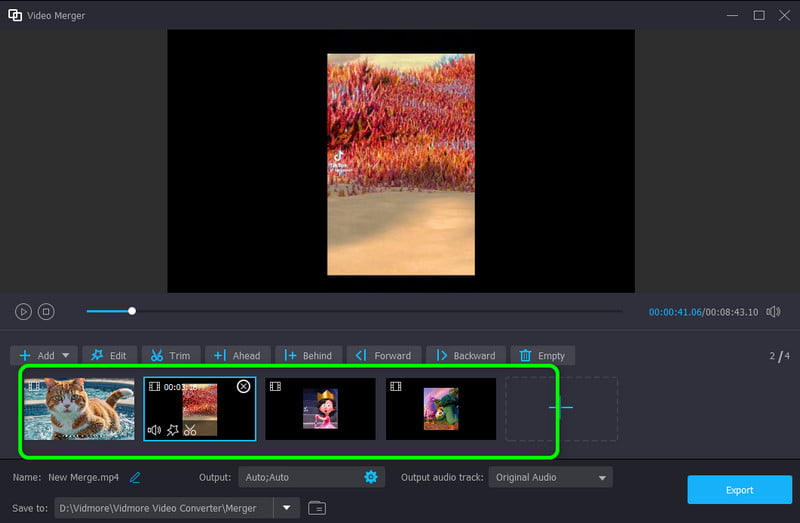Screen dimensions: 800x523
Task: Click the empty plus slot to add clip
Action: (561, 408)
